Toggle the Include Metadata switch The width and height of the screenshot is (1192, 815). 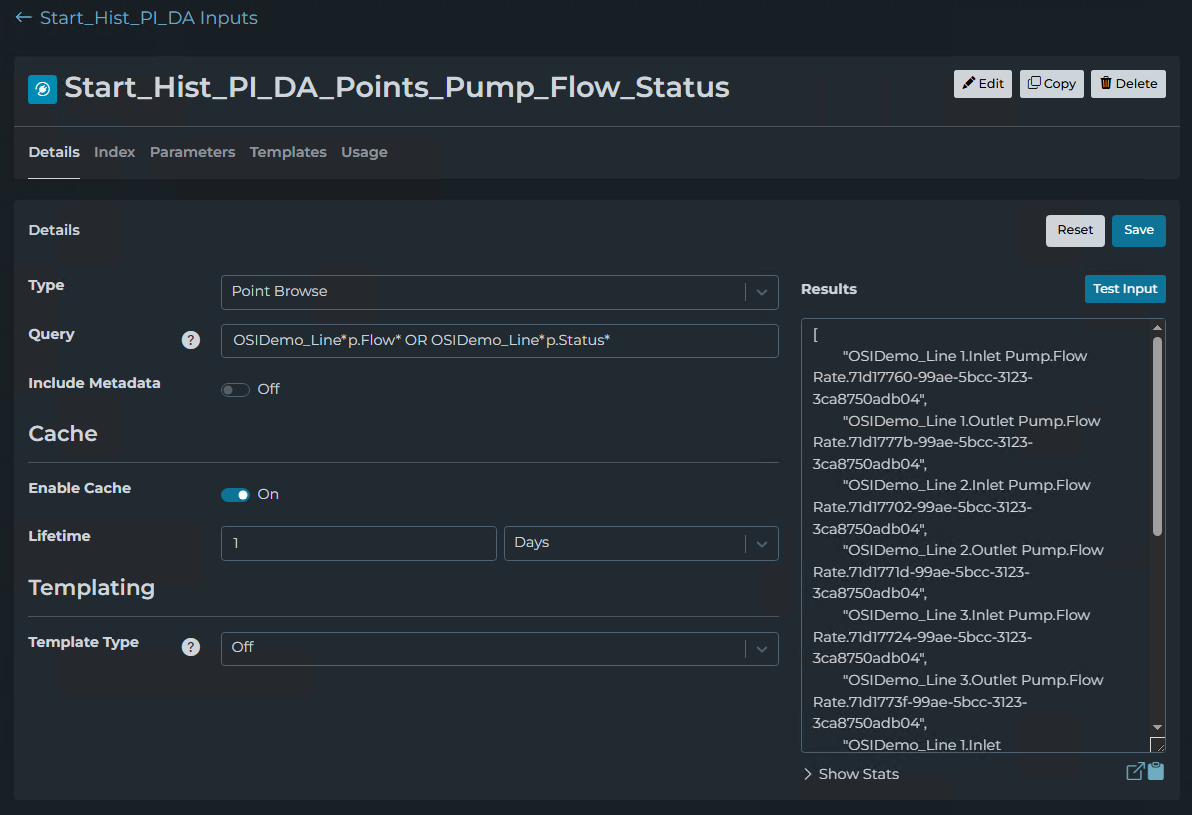pyautogui.click(x=236, y=389)
